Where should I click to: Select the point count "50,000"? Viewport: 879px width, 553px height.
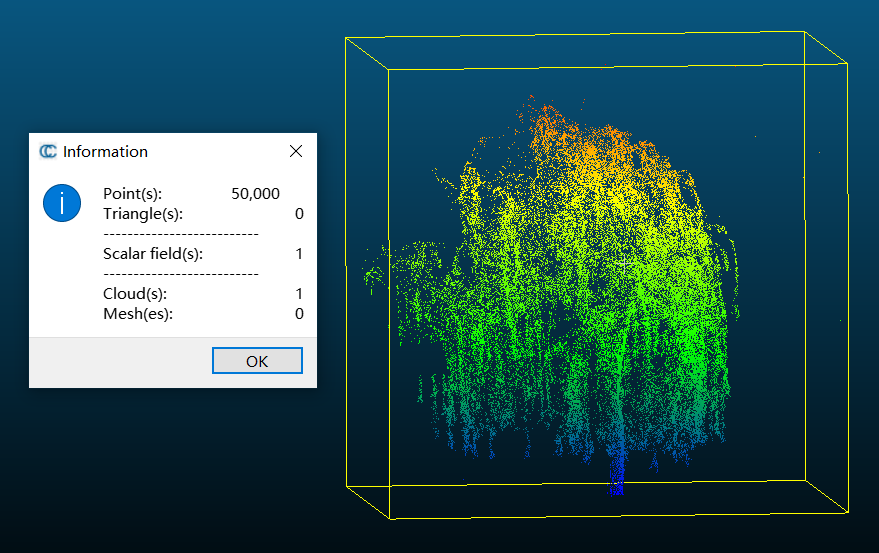tap(256, 193)
